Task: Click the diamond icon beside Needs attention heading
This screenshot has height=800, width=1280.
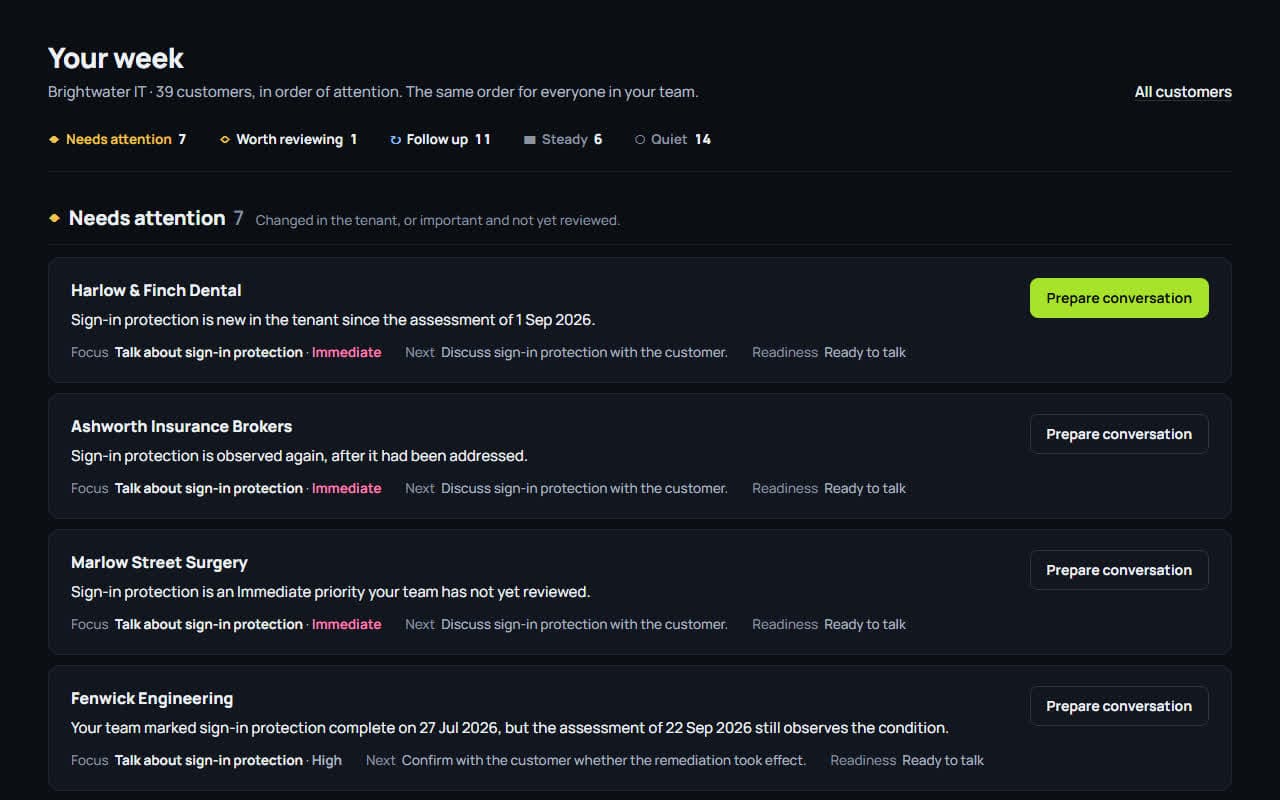Action: click(54, 218)
